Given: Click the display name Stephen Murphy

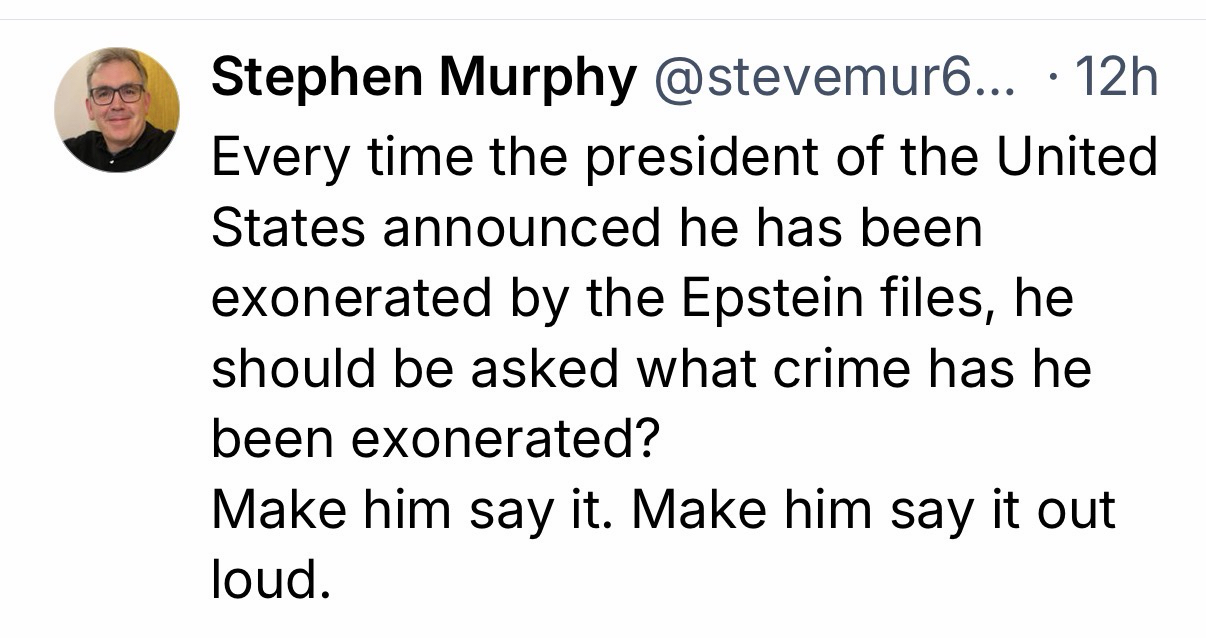Looking at the screenshot, I should [x=423, y=79].
